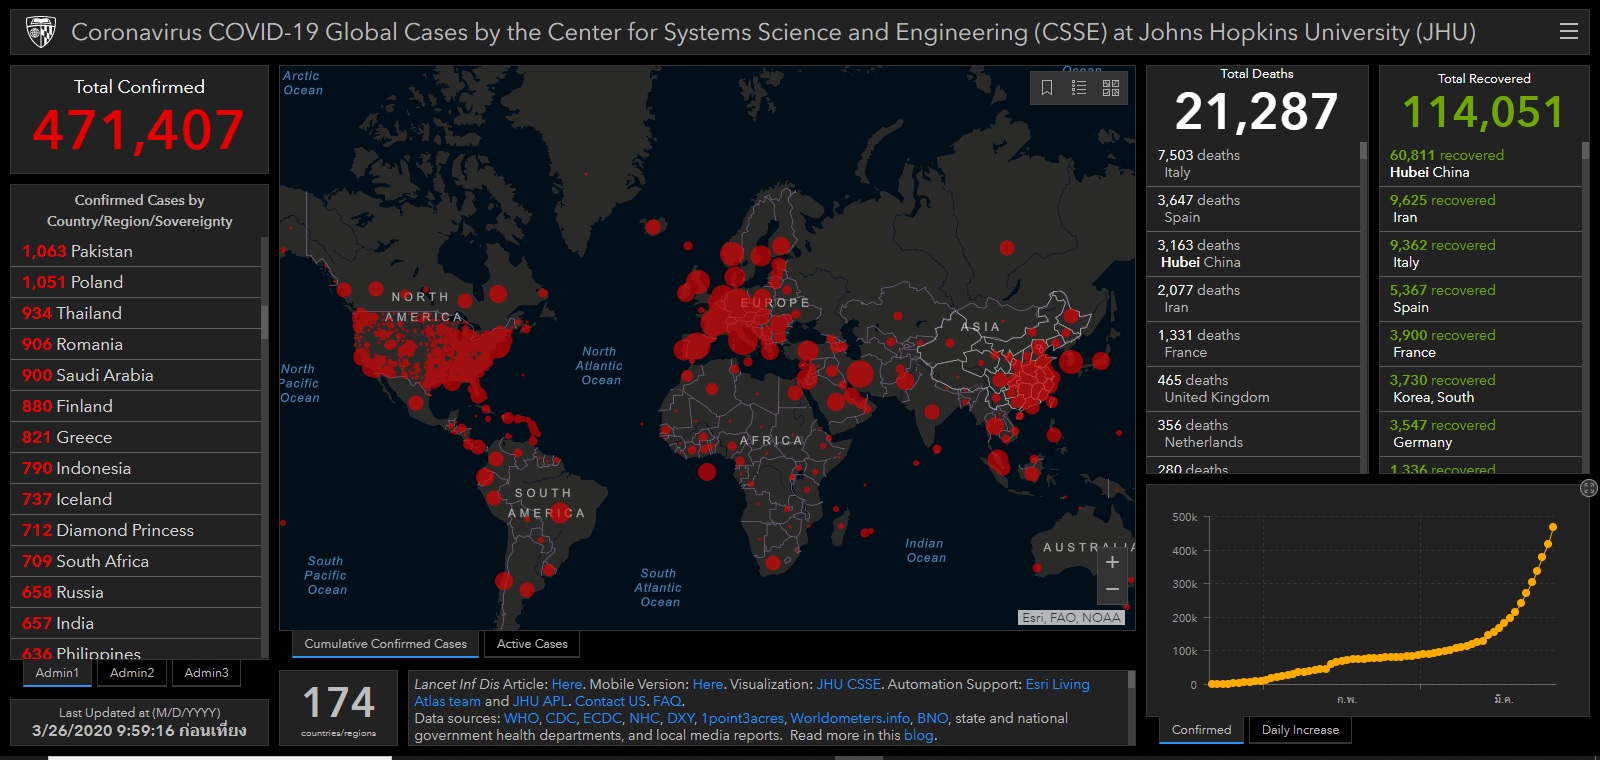The image size is (1601, 760).
Task: Show the Confirmed chart tab
Action: tap(1202, 730)
